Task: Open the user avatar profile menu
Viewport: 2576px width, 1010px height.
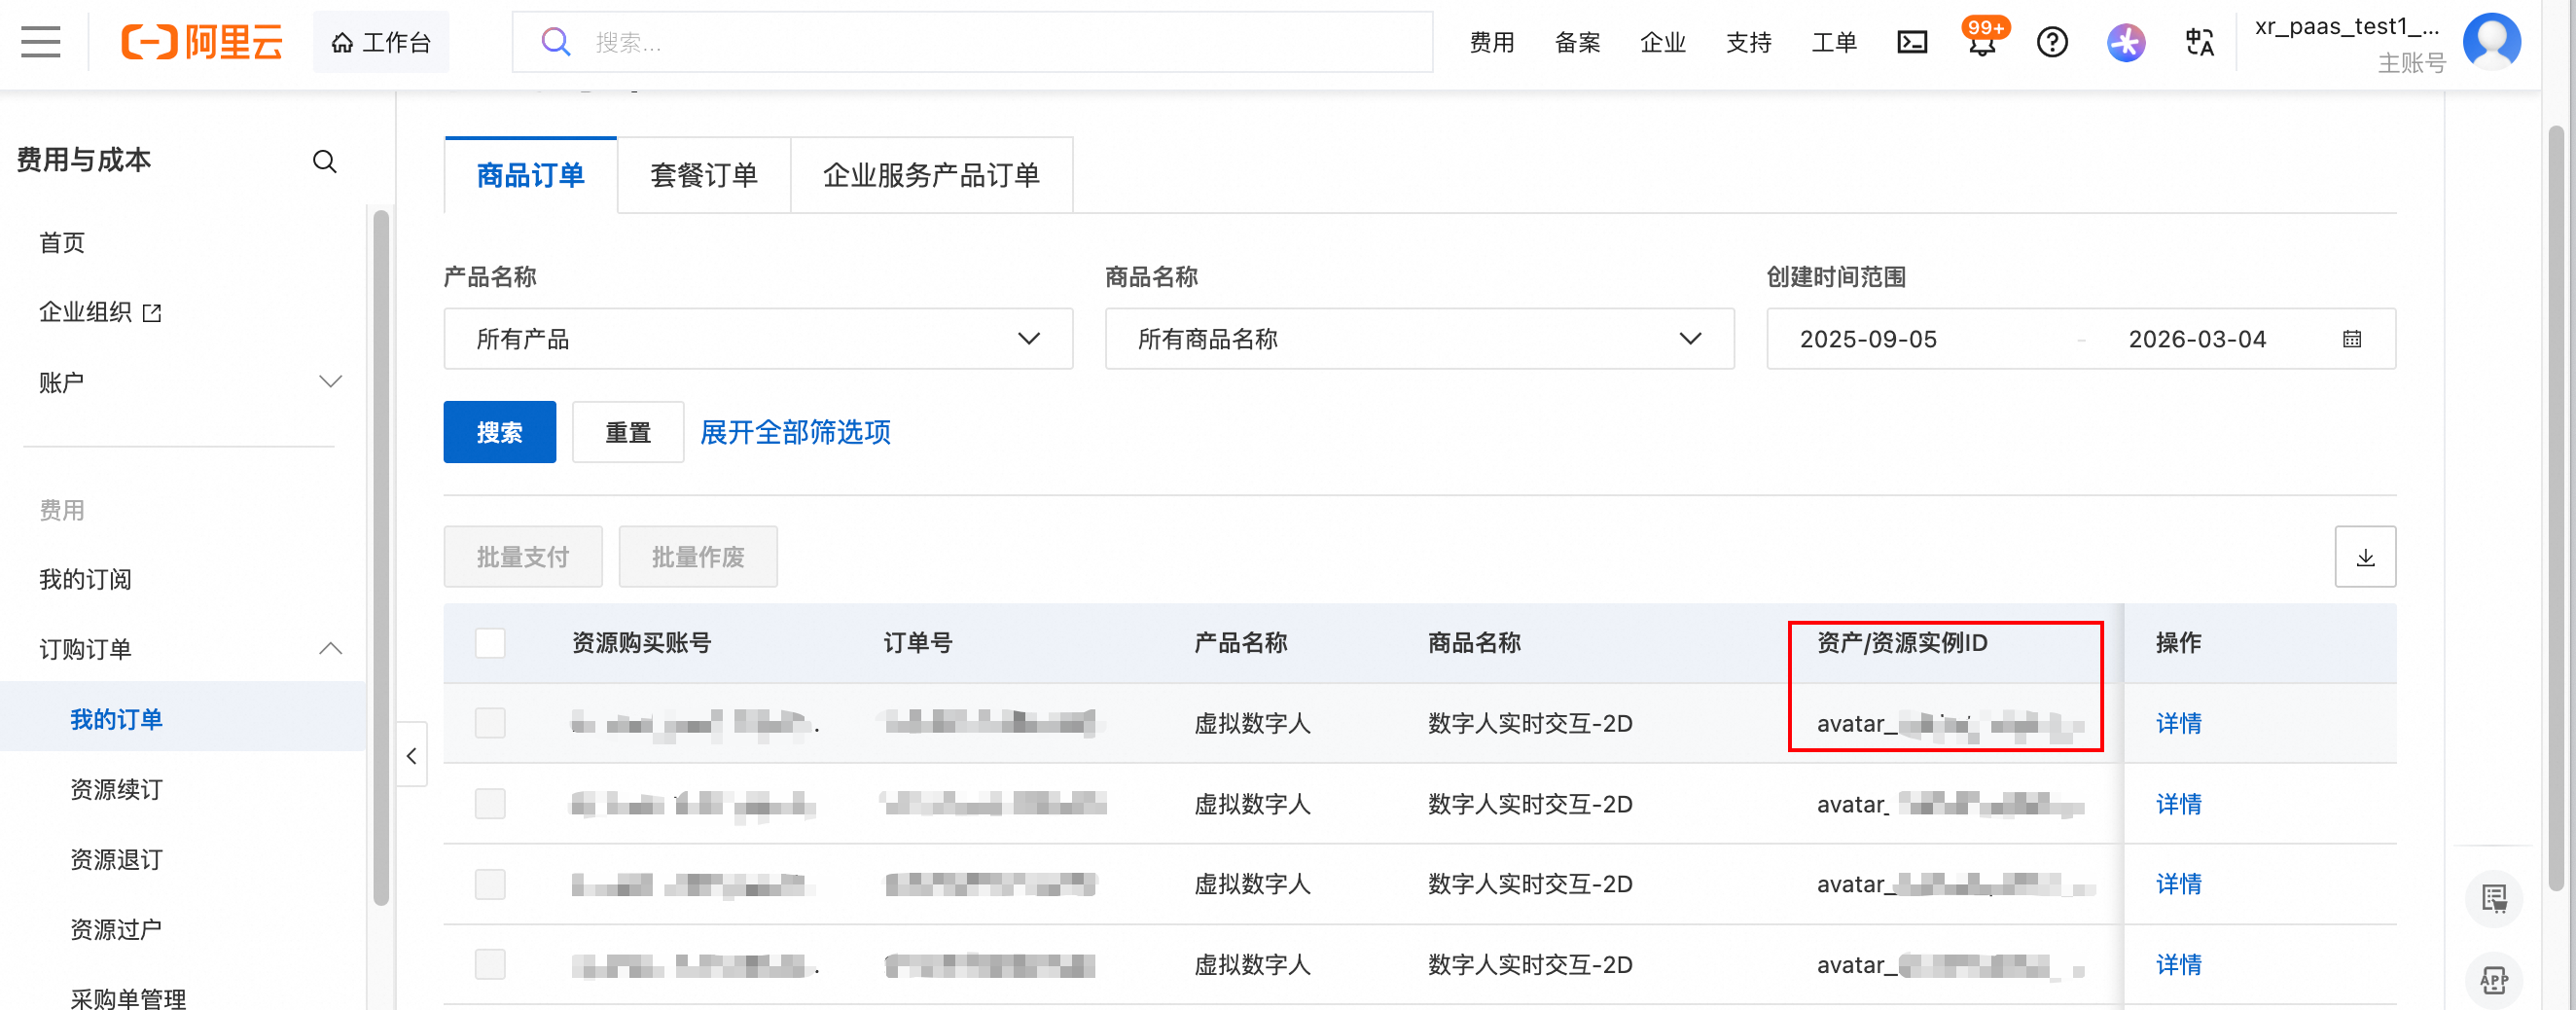Action: coord(2491,42)
